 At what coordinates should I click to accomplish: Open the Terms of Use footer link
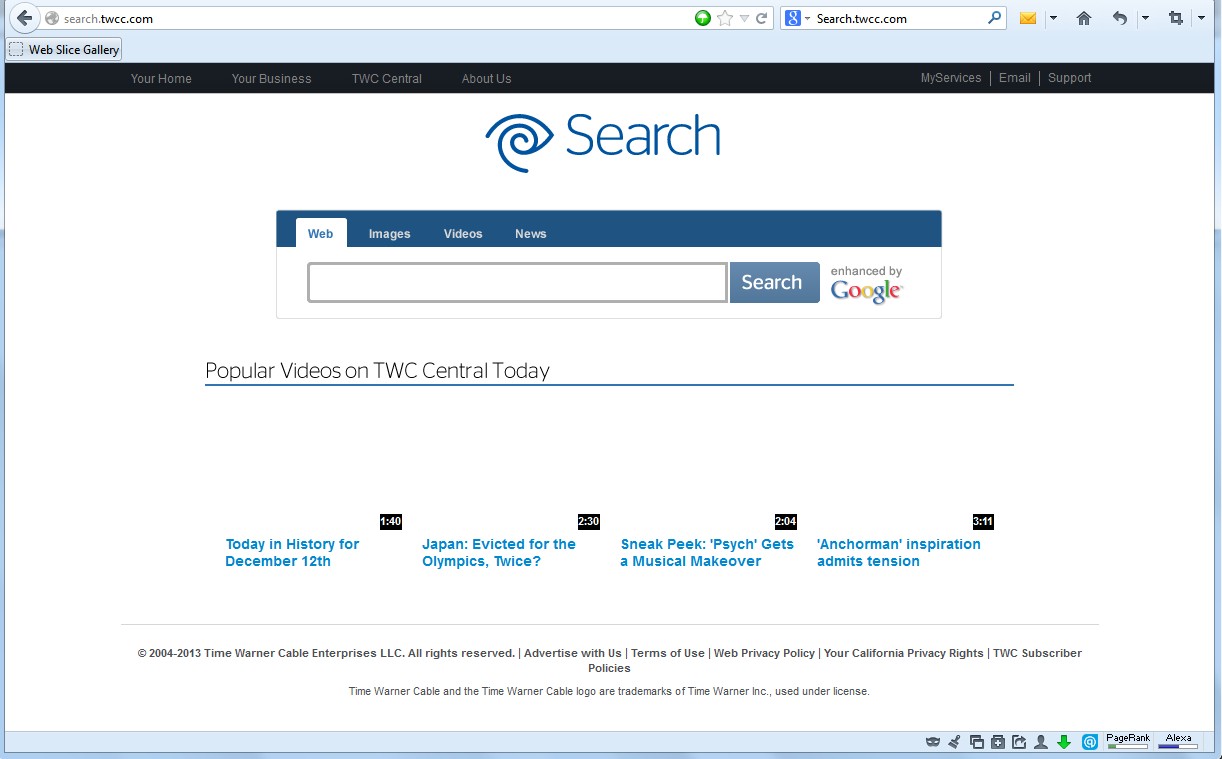[x=668, y=653]
